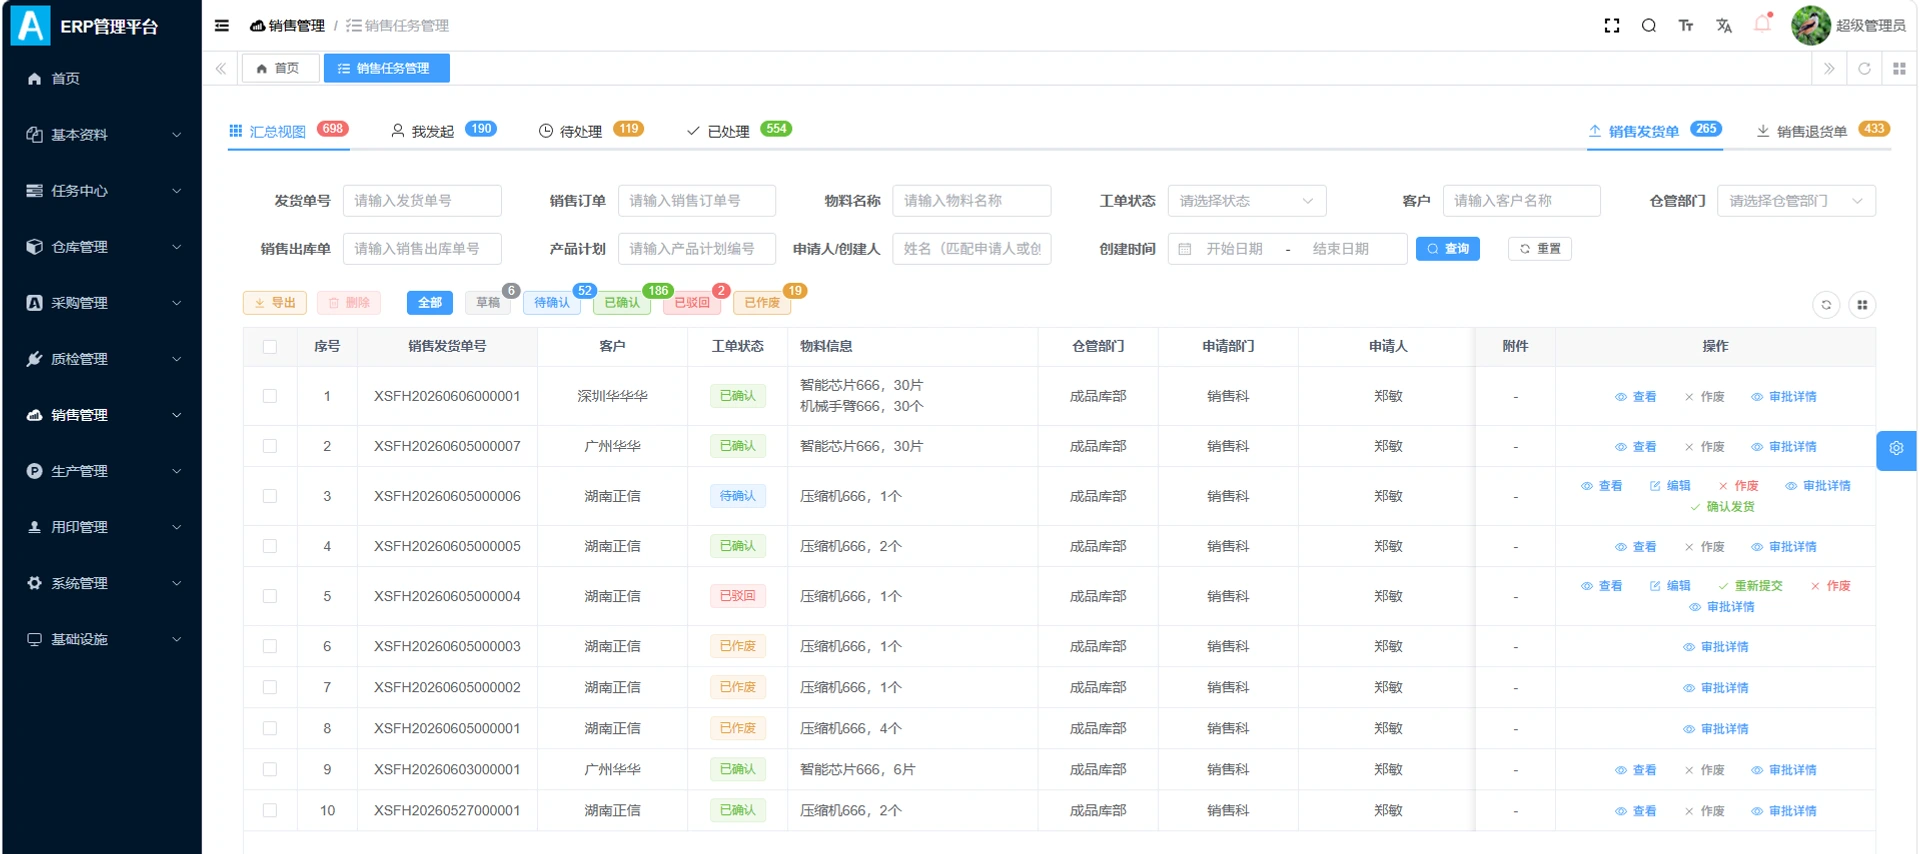Expand 质检管理 sidebar menu
Viewport: 1920px width, 854px height.
(x=100, y=359)
